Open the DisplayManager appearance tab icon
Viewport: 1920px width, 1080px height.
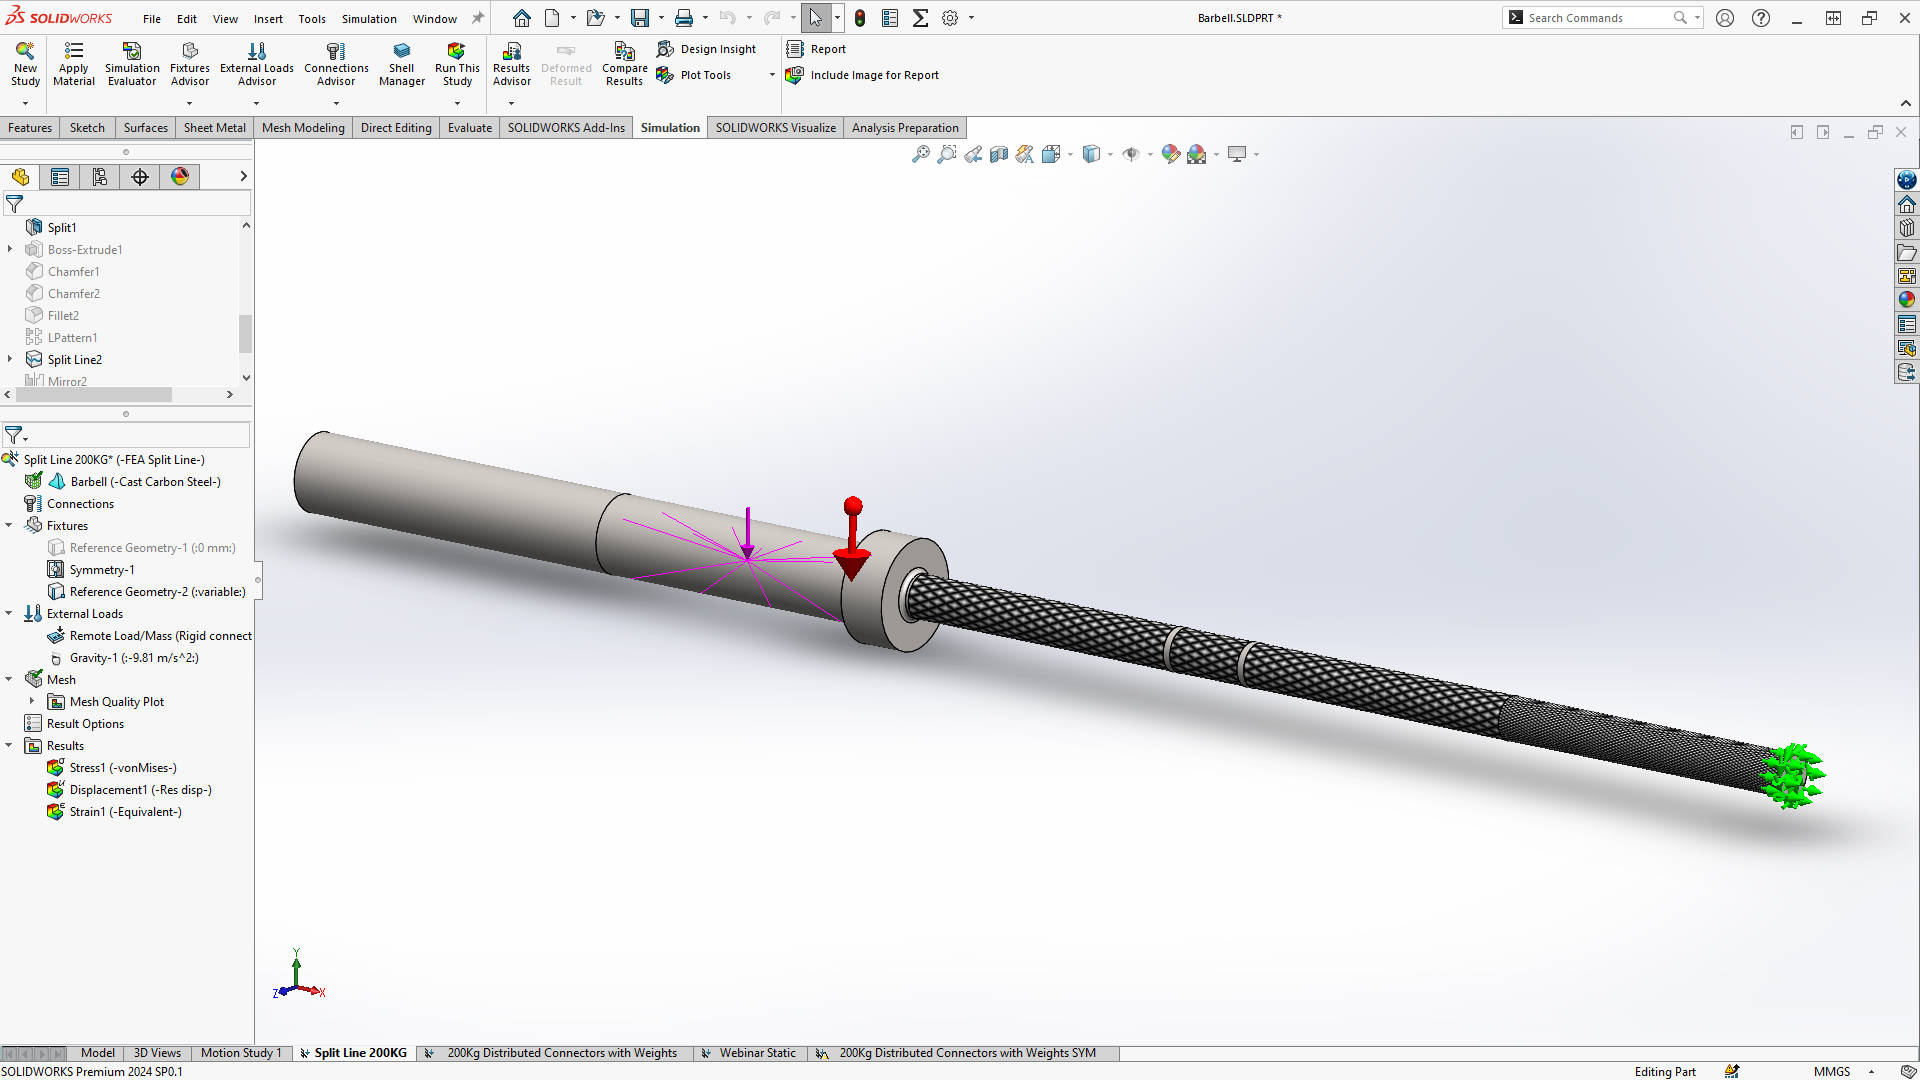180,177
